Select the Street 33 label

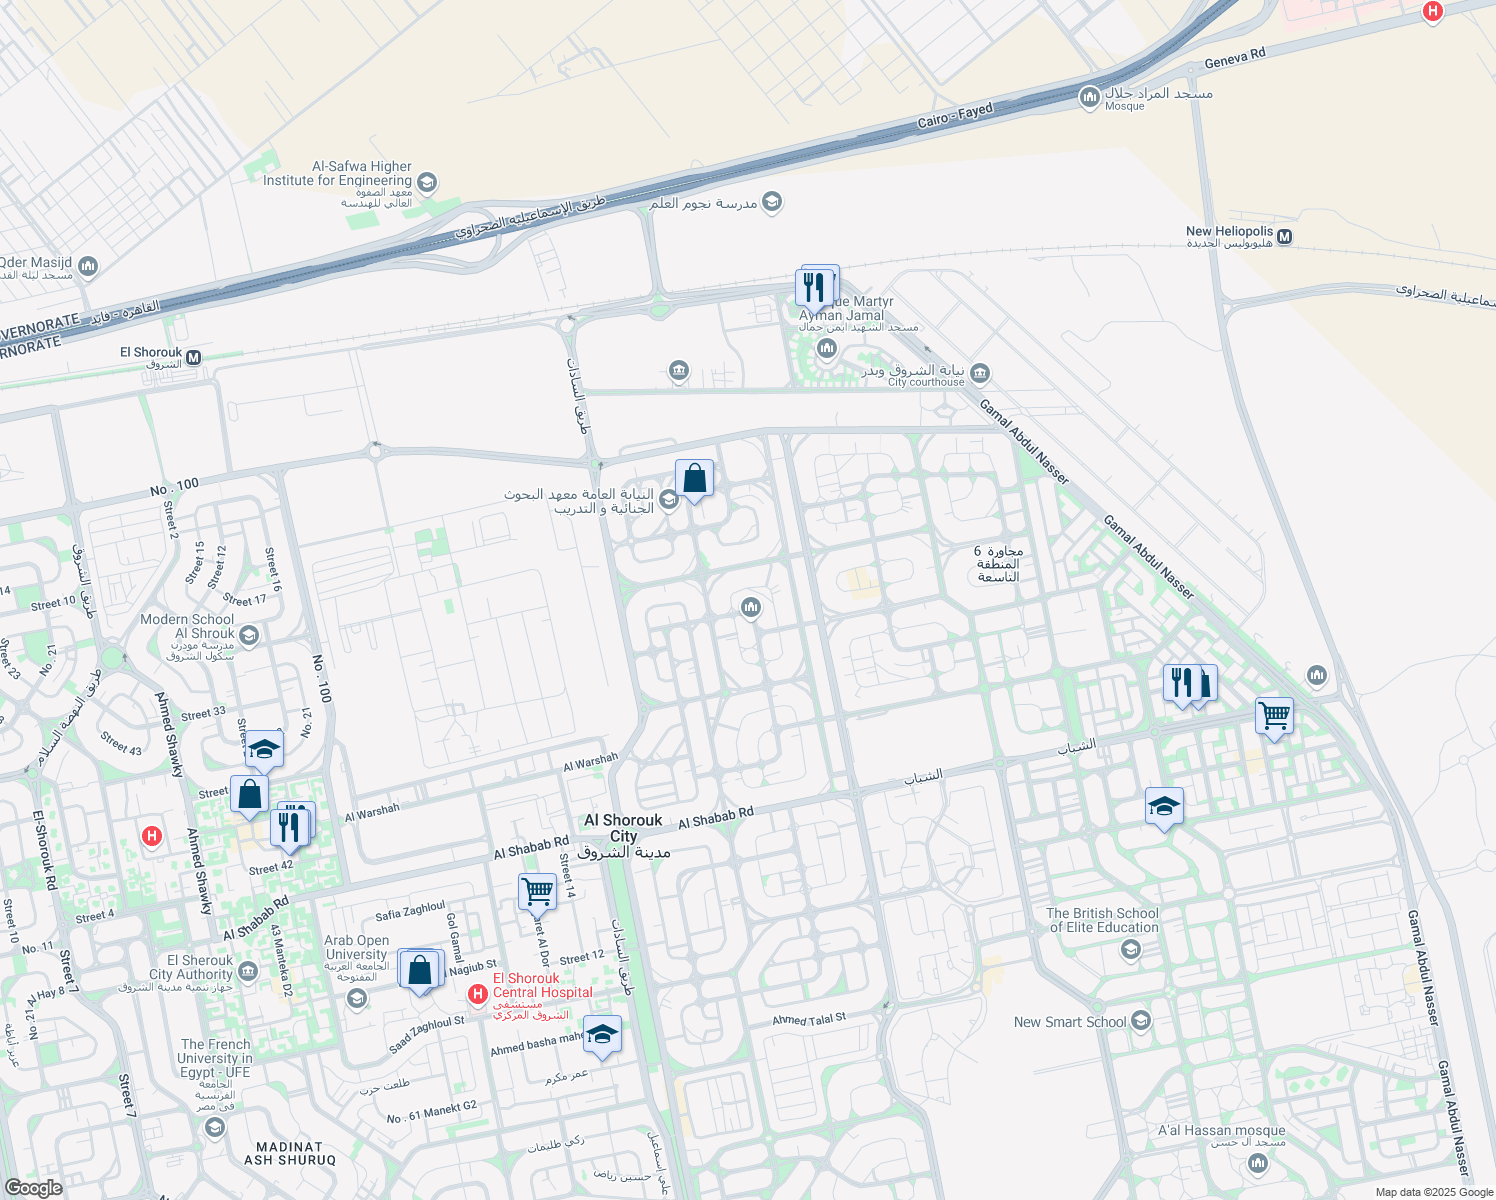coord(203,714)
